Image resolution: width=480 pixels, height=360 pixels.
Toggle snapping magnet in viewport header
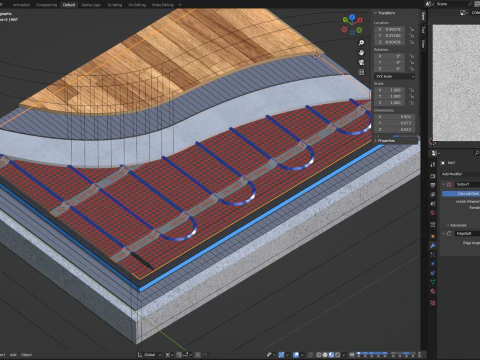(179, 355)
